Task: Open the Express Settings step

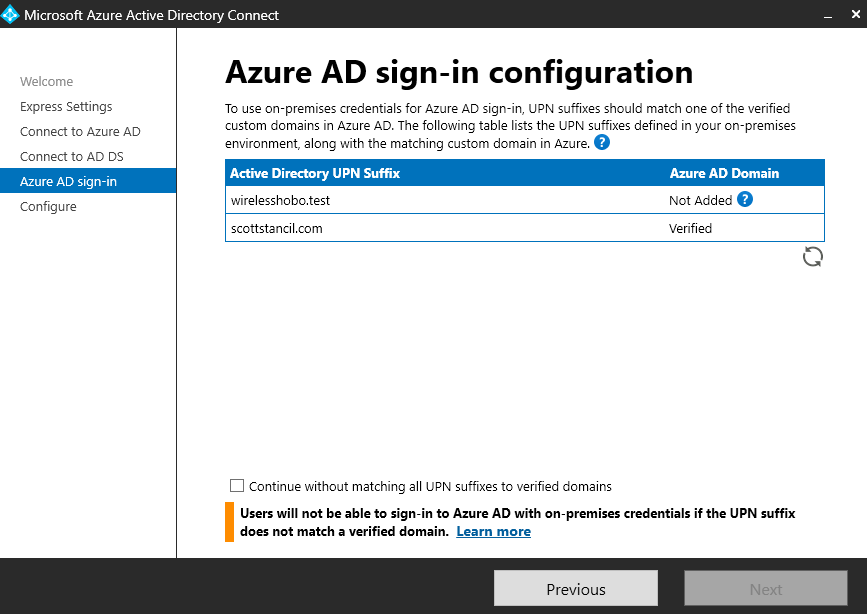Action: tap(66, 107)
